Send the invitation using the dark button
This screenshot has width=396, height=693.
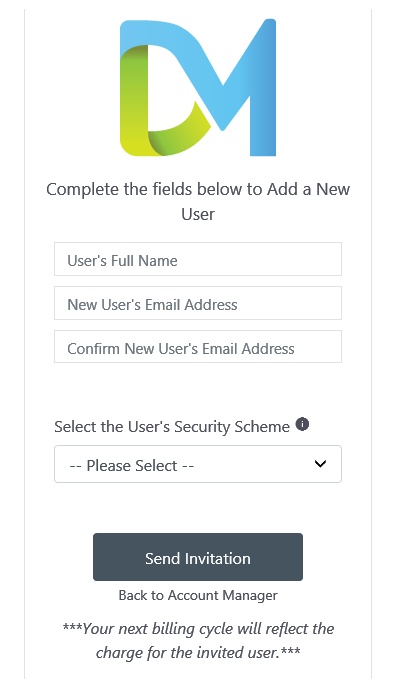198,557
